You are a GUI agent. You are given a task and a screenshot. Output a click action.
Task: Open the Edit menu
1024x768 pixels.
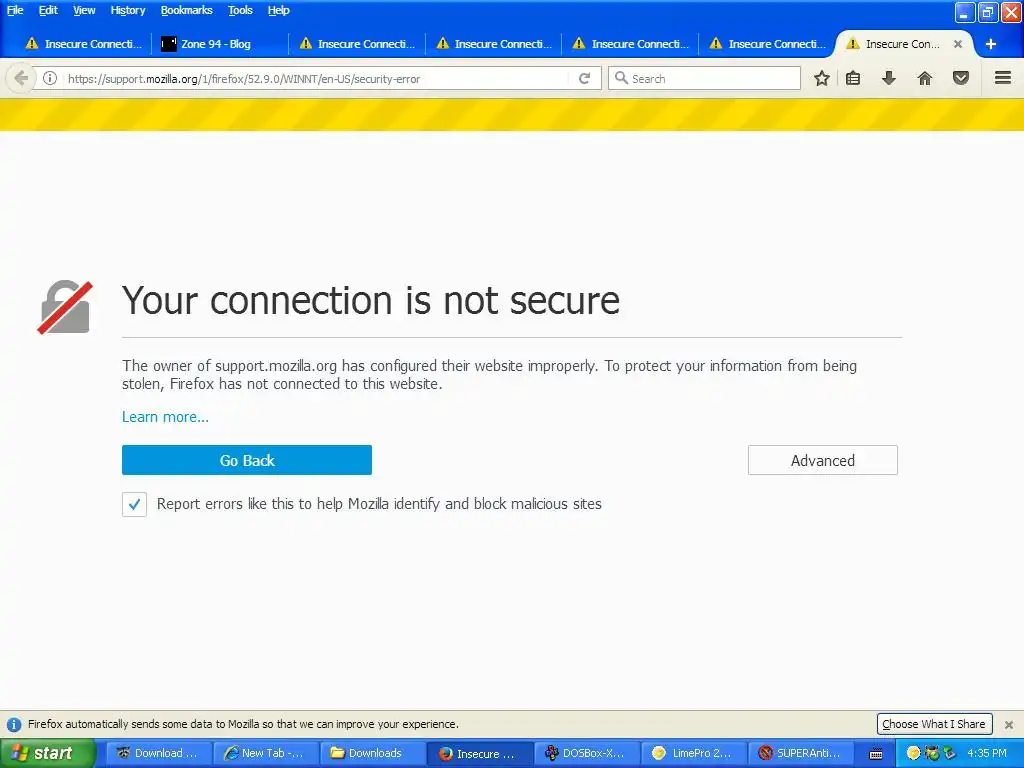click(48, 10)
